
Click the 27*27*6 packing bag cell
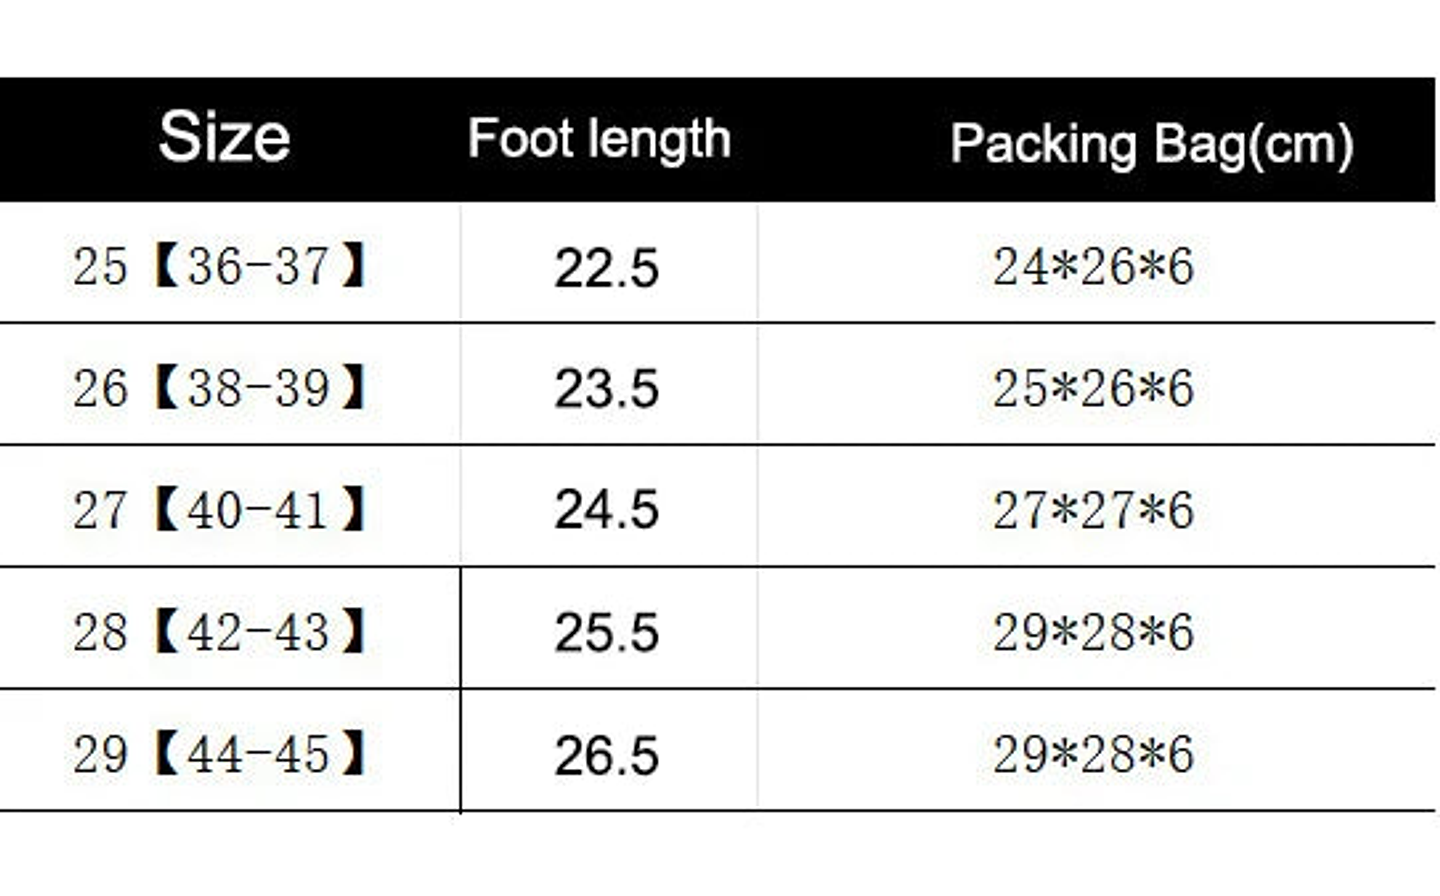[1093, 510]
